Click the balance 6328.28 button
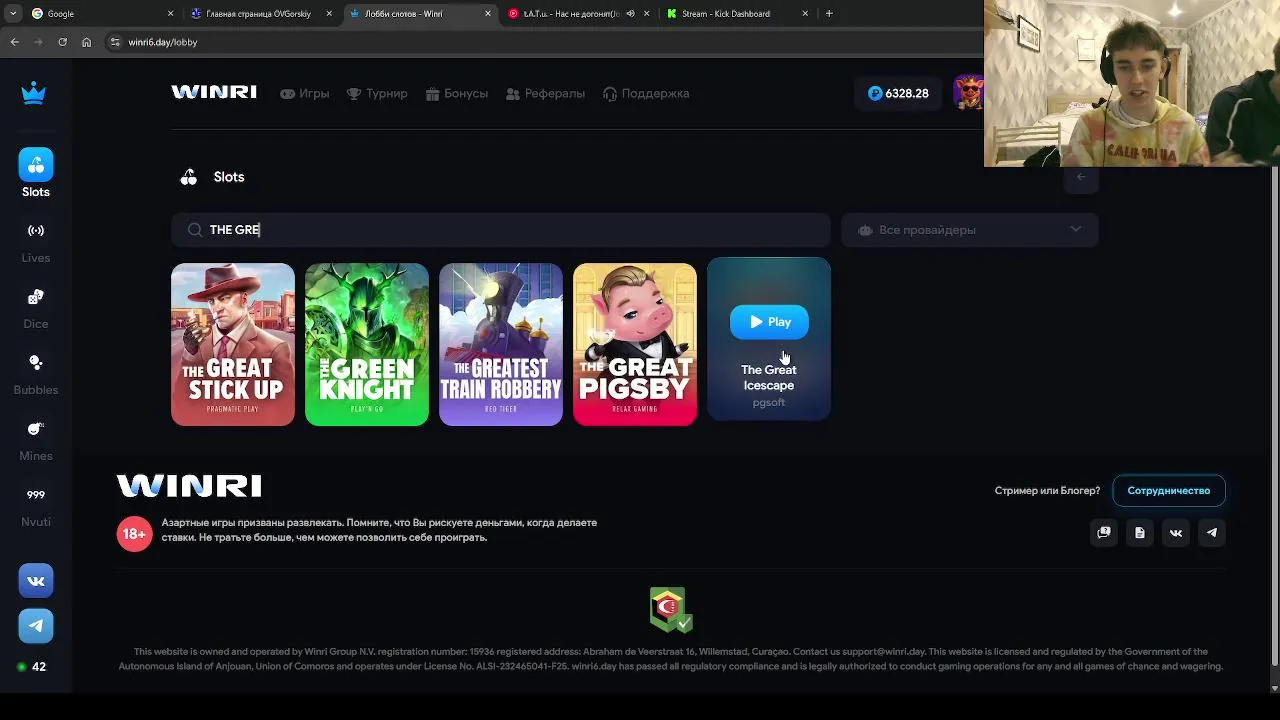The height and width of the screenshot is (720, 1280). [x=898, y=93]
